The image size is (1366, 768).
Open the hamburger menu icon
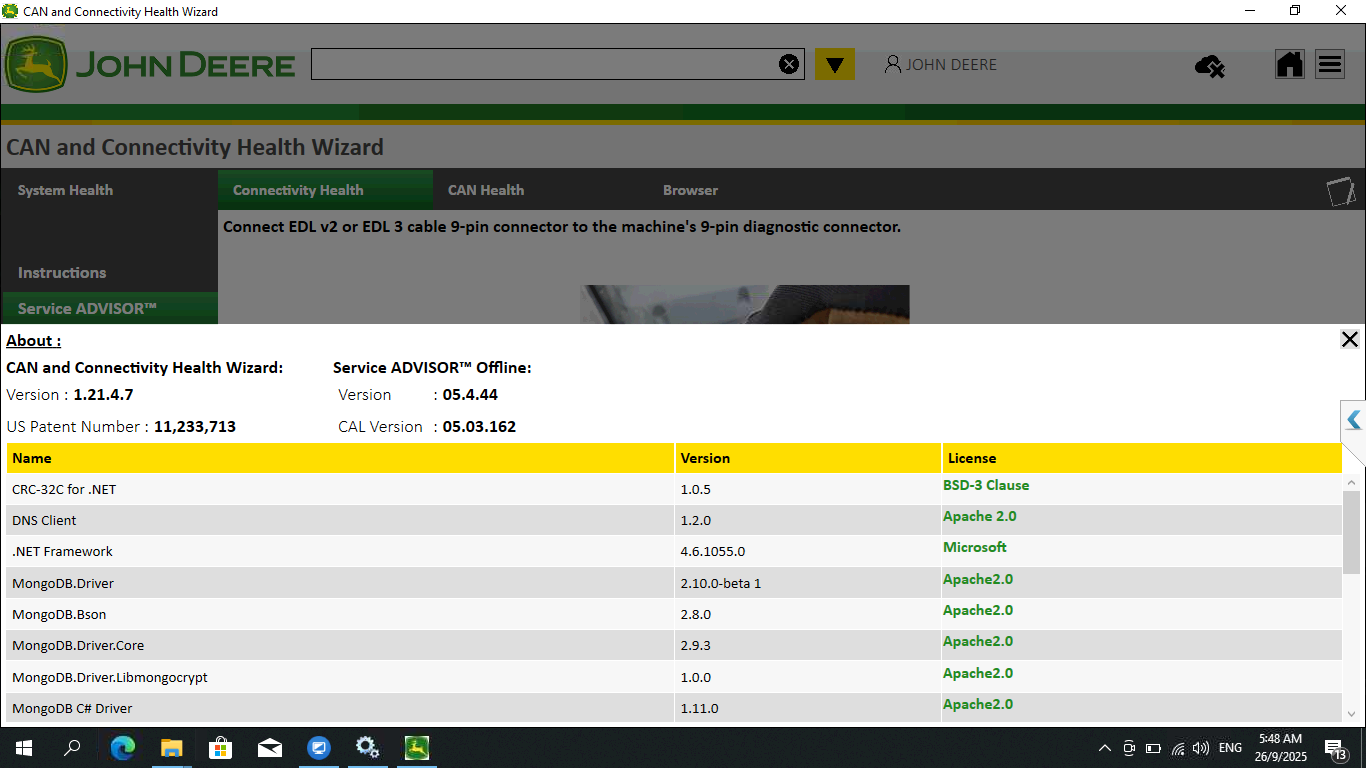[1330, 64]
